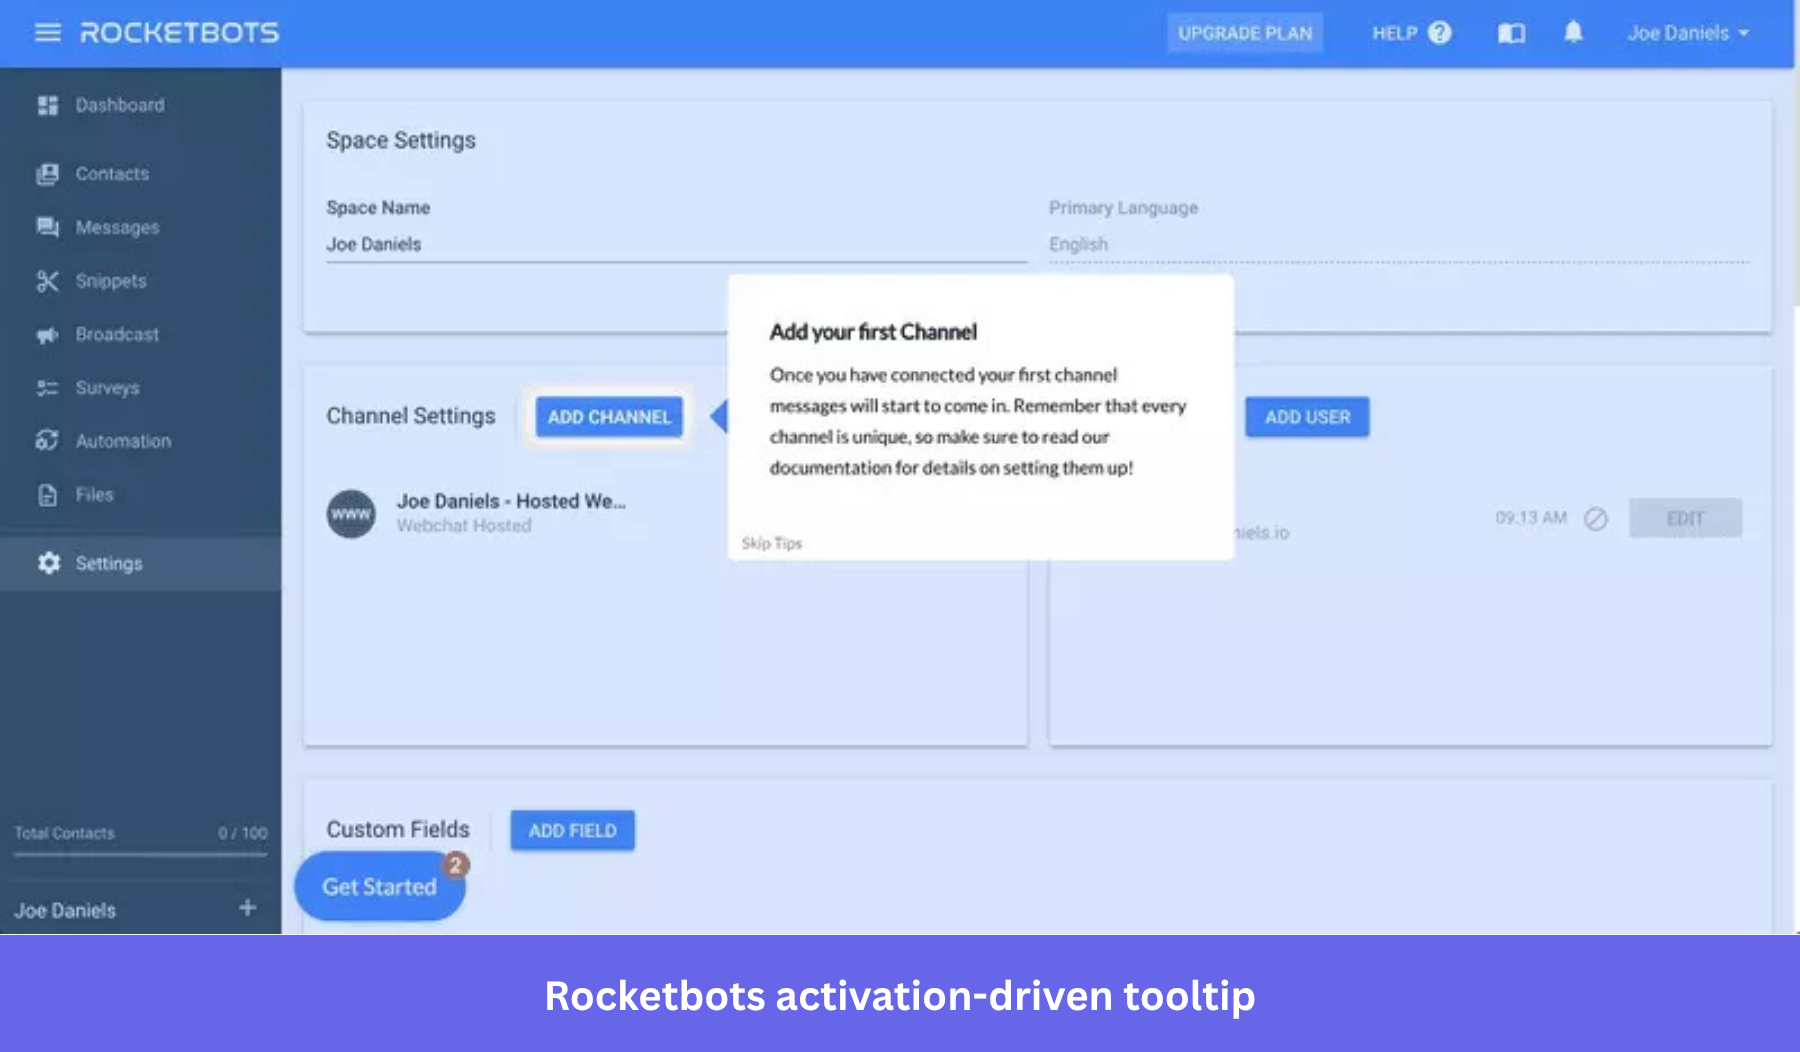Add a new space with plus icon
The height and width of the screenshot is (1052, 1800).
coord(247,908)
